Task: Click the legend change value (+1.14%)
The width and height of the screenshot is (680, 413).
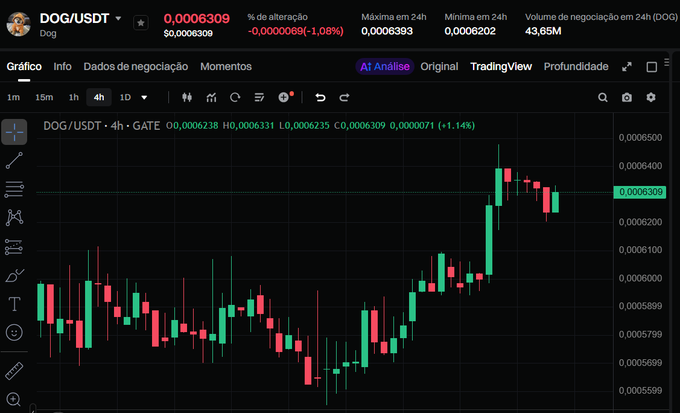Action: (x=456, y=126)
